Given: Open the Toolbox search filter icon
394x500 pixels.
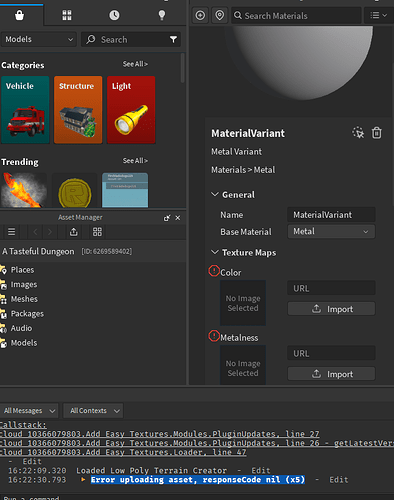Looking at the screenshot, I should tap(173, 40).
